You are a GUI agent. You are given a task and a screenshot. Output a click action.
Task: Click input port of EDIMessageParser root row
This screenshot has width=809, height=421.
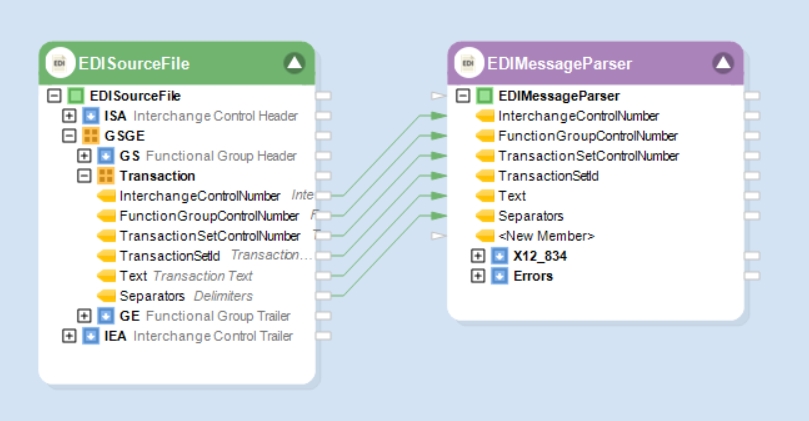click(x=438, y=96)
